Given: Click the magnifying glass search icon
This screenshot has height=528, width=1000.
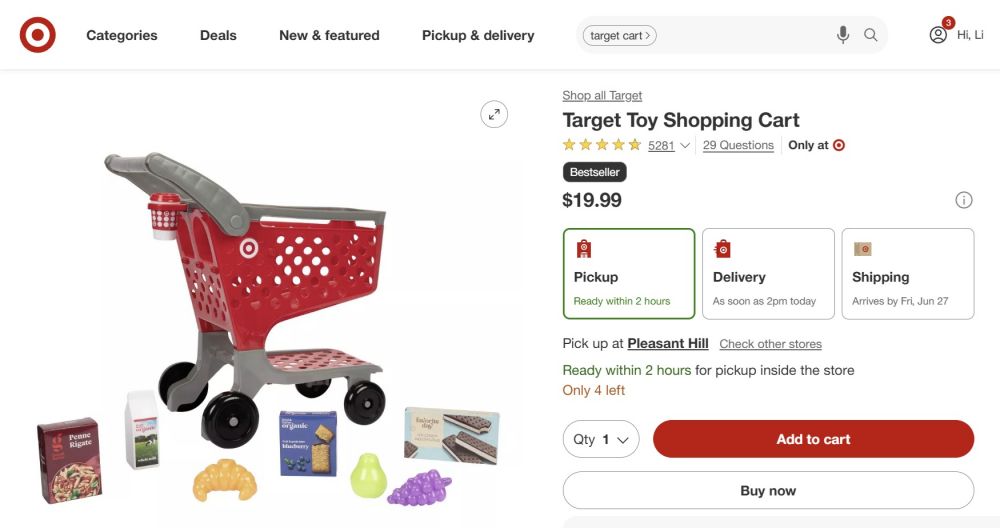Looking at the screenshot, I should coord(871,35).
